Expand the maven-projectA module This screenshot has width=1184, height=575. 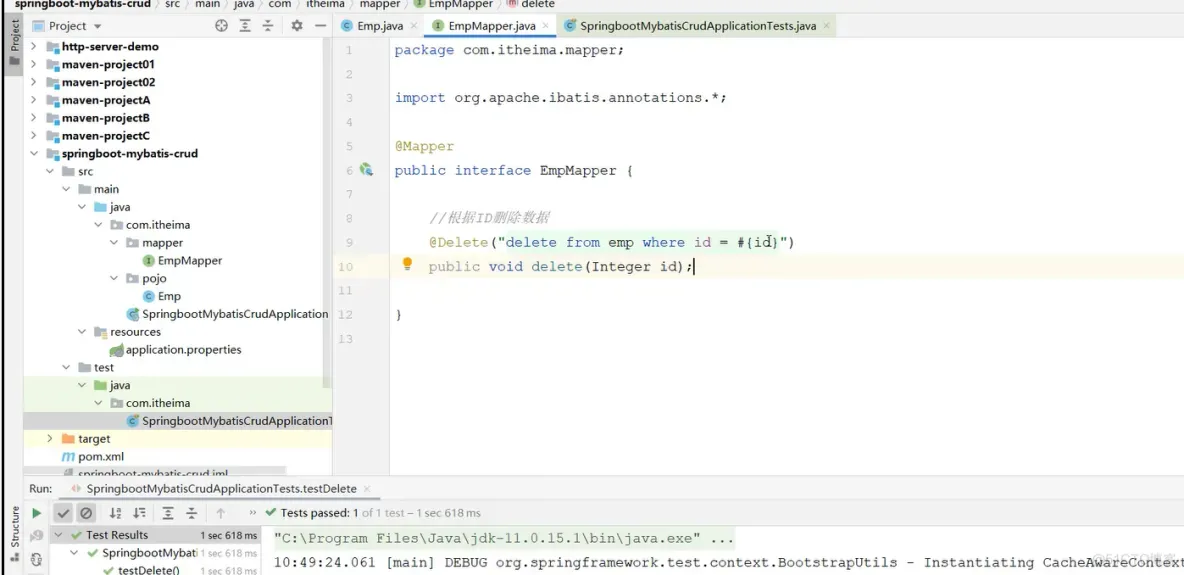pos(33,100)
